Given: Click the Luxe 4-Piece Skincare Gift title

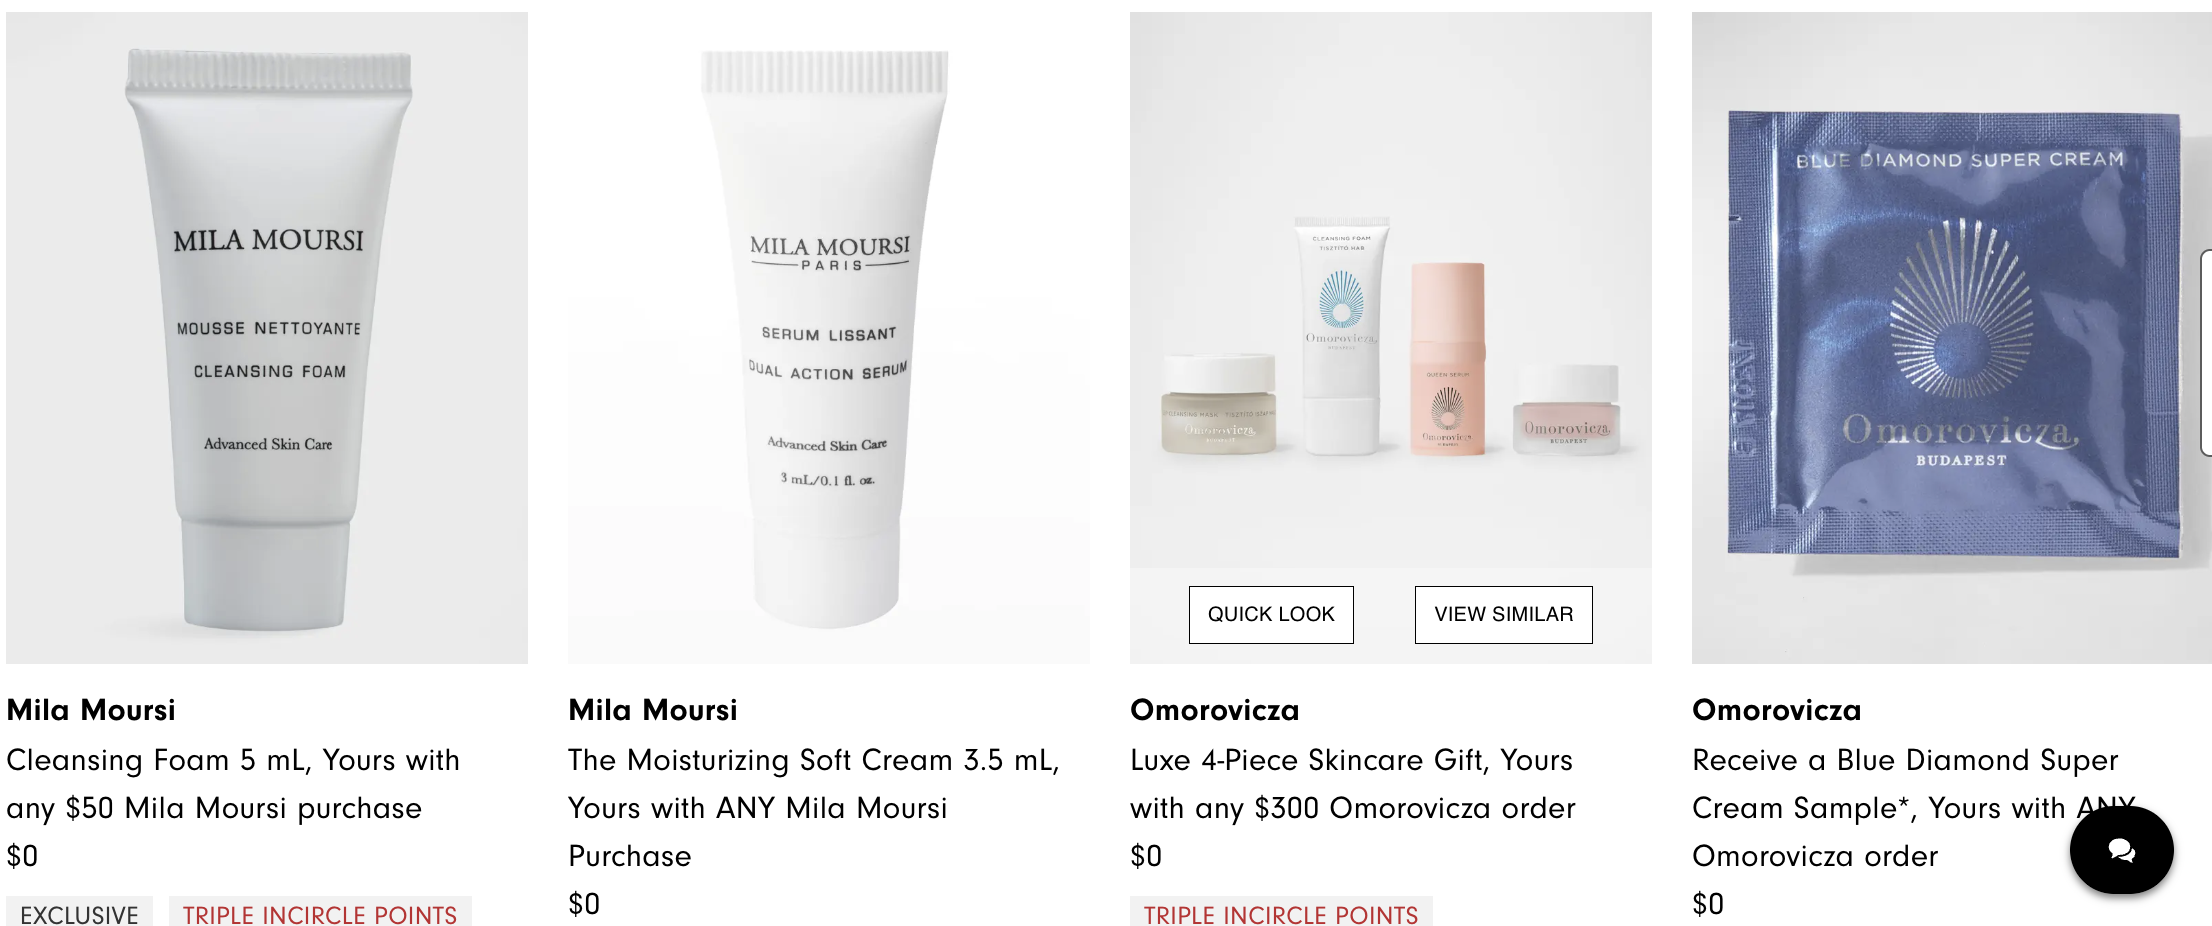Looking at the screenshot, I should [x=1353, y=784].
